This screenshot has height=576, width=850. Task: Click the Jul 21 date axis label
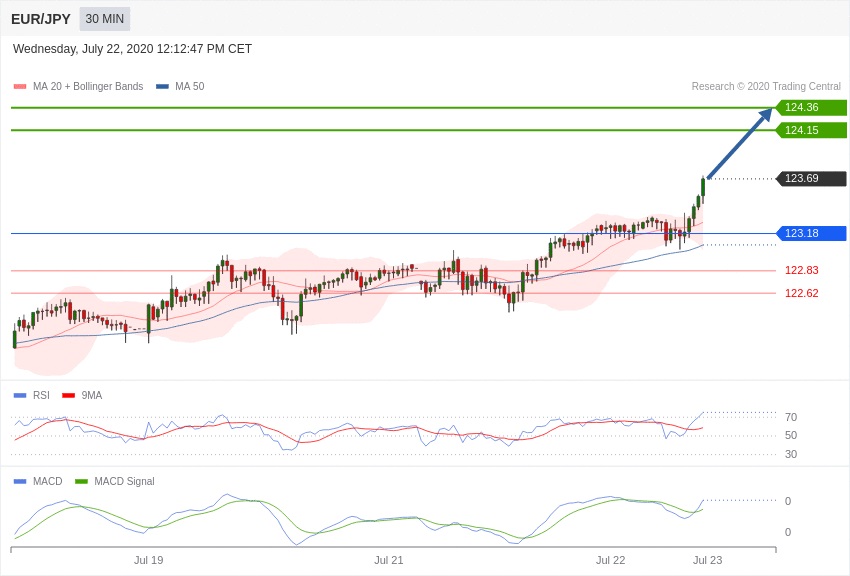(388, 560)
